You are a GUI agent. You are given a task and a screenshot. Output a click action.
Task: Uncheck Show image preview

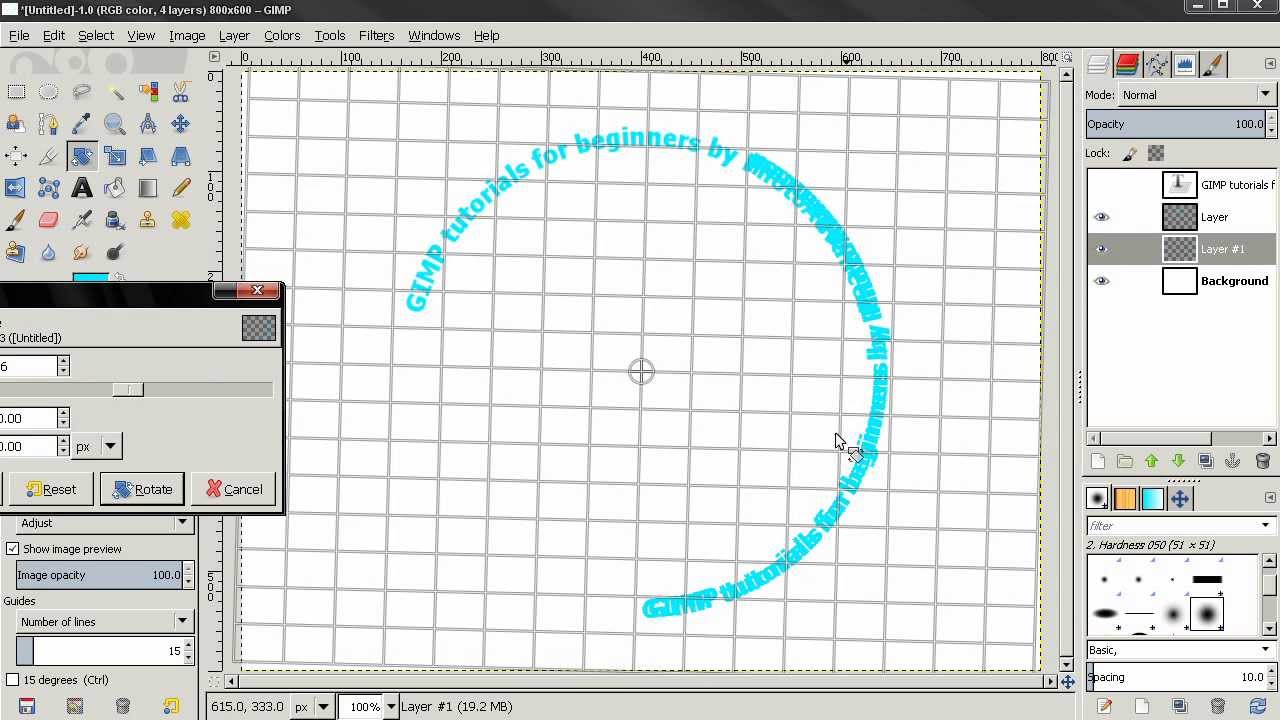pyautogui.click(x=13, y=549)
